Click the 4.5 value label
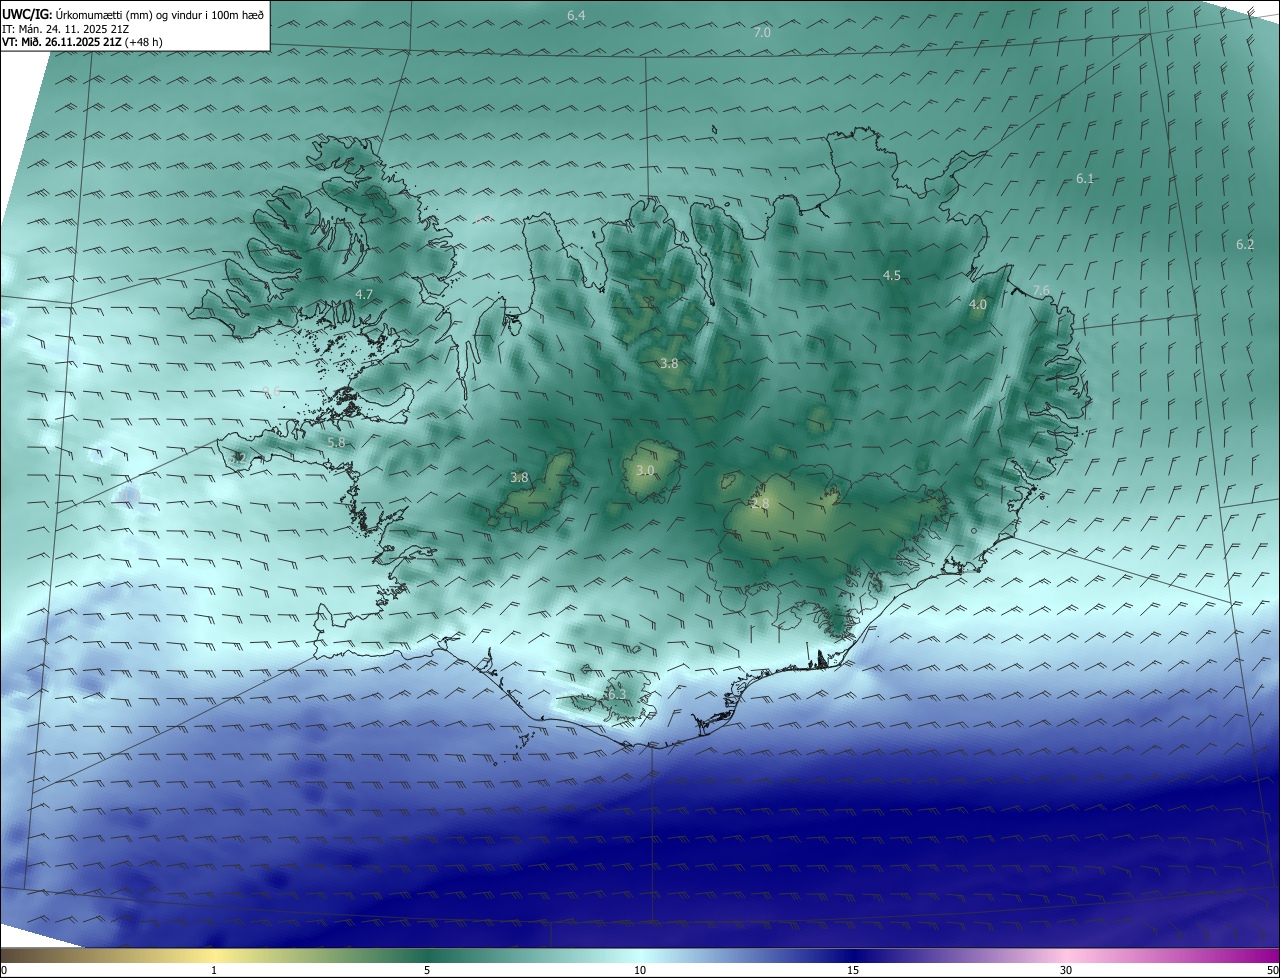Viewport: 1280px width, 978px height. [891, 275]
